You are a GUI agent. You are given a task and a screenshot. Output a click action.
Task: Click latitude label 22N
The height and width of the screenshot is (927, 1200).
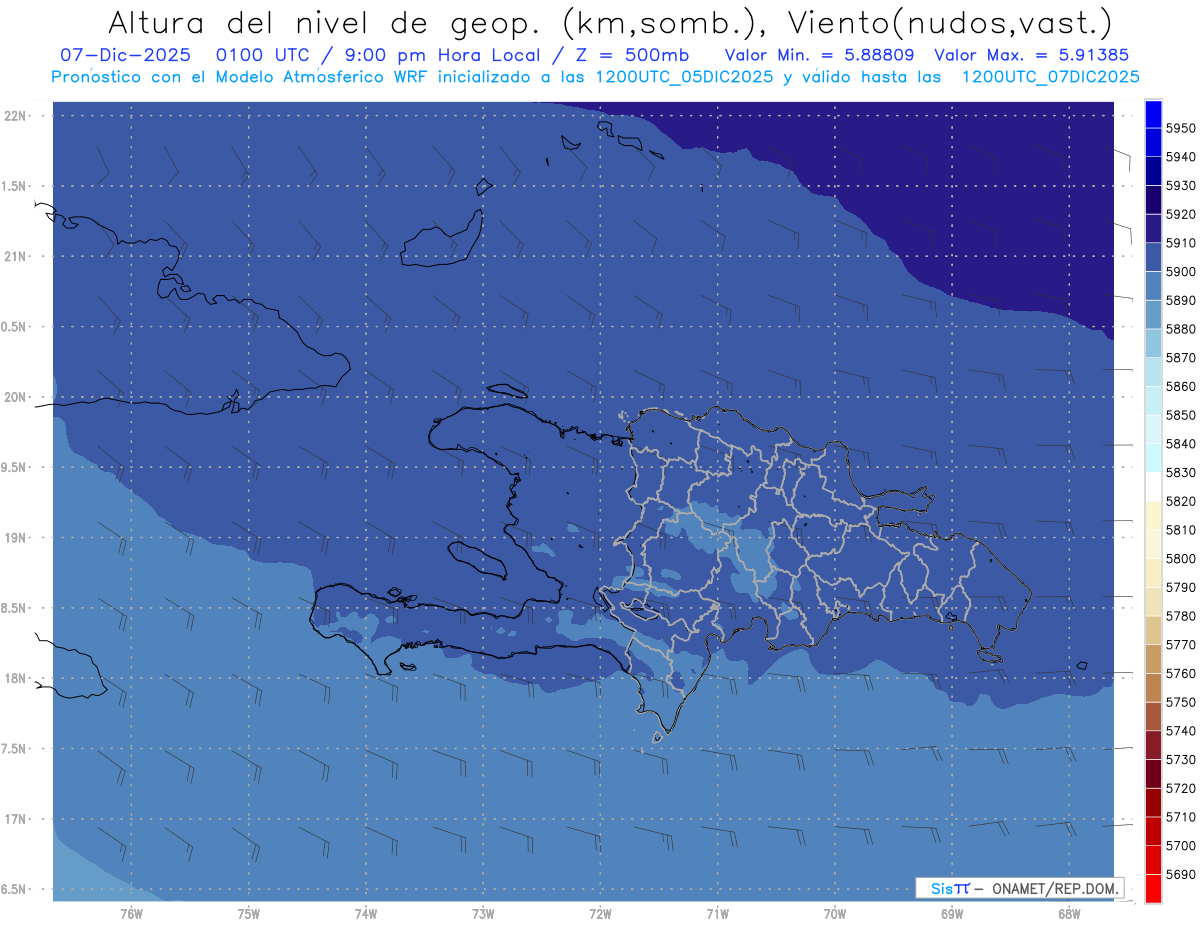[x=14, y=115]
